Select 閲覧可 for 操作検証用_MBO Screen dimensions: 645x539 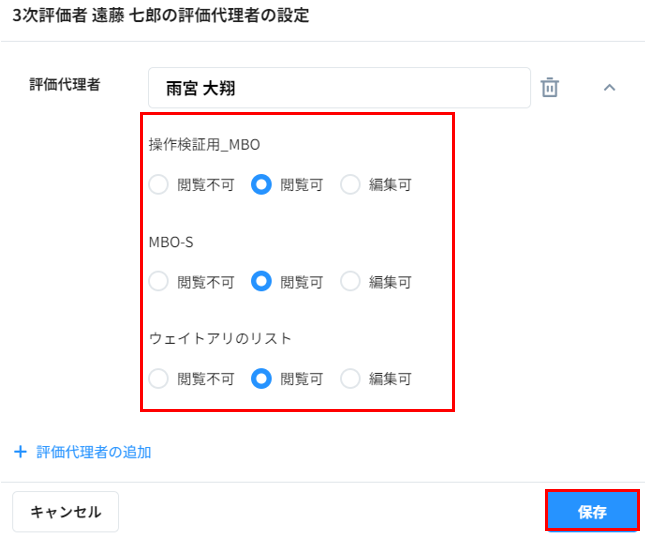coord(261,185)
